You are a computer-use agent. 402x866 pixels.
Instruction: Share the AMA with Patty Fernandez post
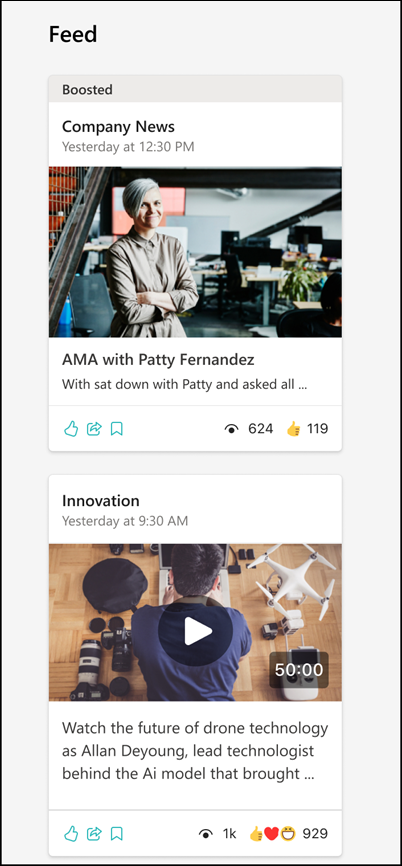pyautogui.click(x=94, y=429)
